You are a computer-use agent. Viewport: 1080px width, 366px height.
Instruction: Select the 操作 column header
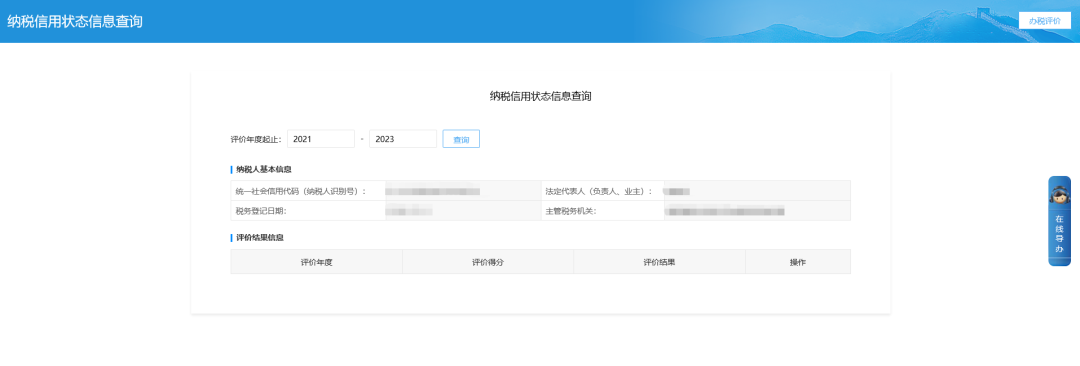click(x=798, y=262)
